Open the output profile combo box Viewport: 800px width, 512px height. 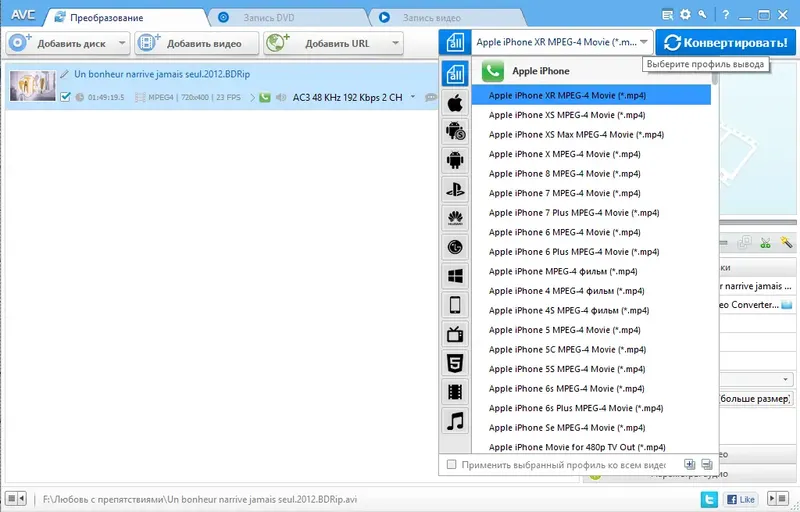click(562, 42)
